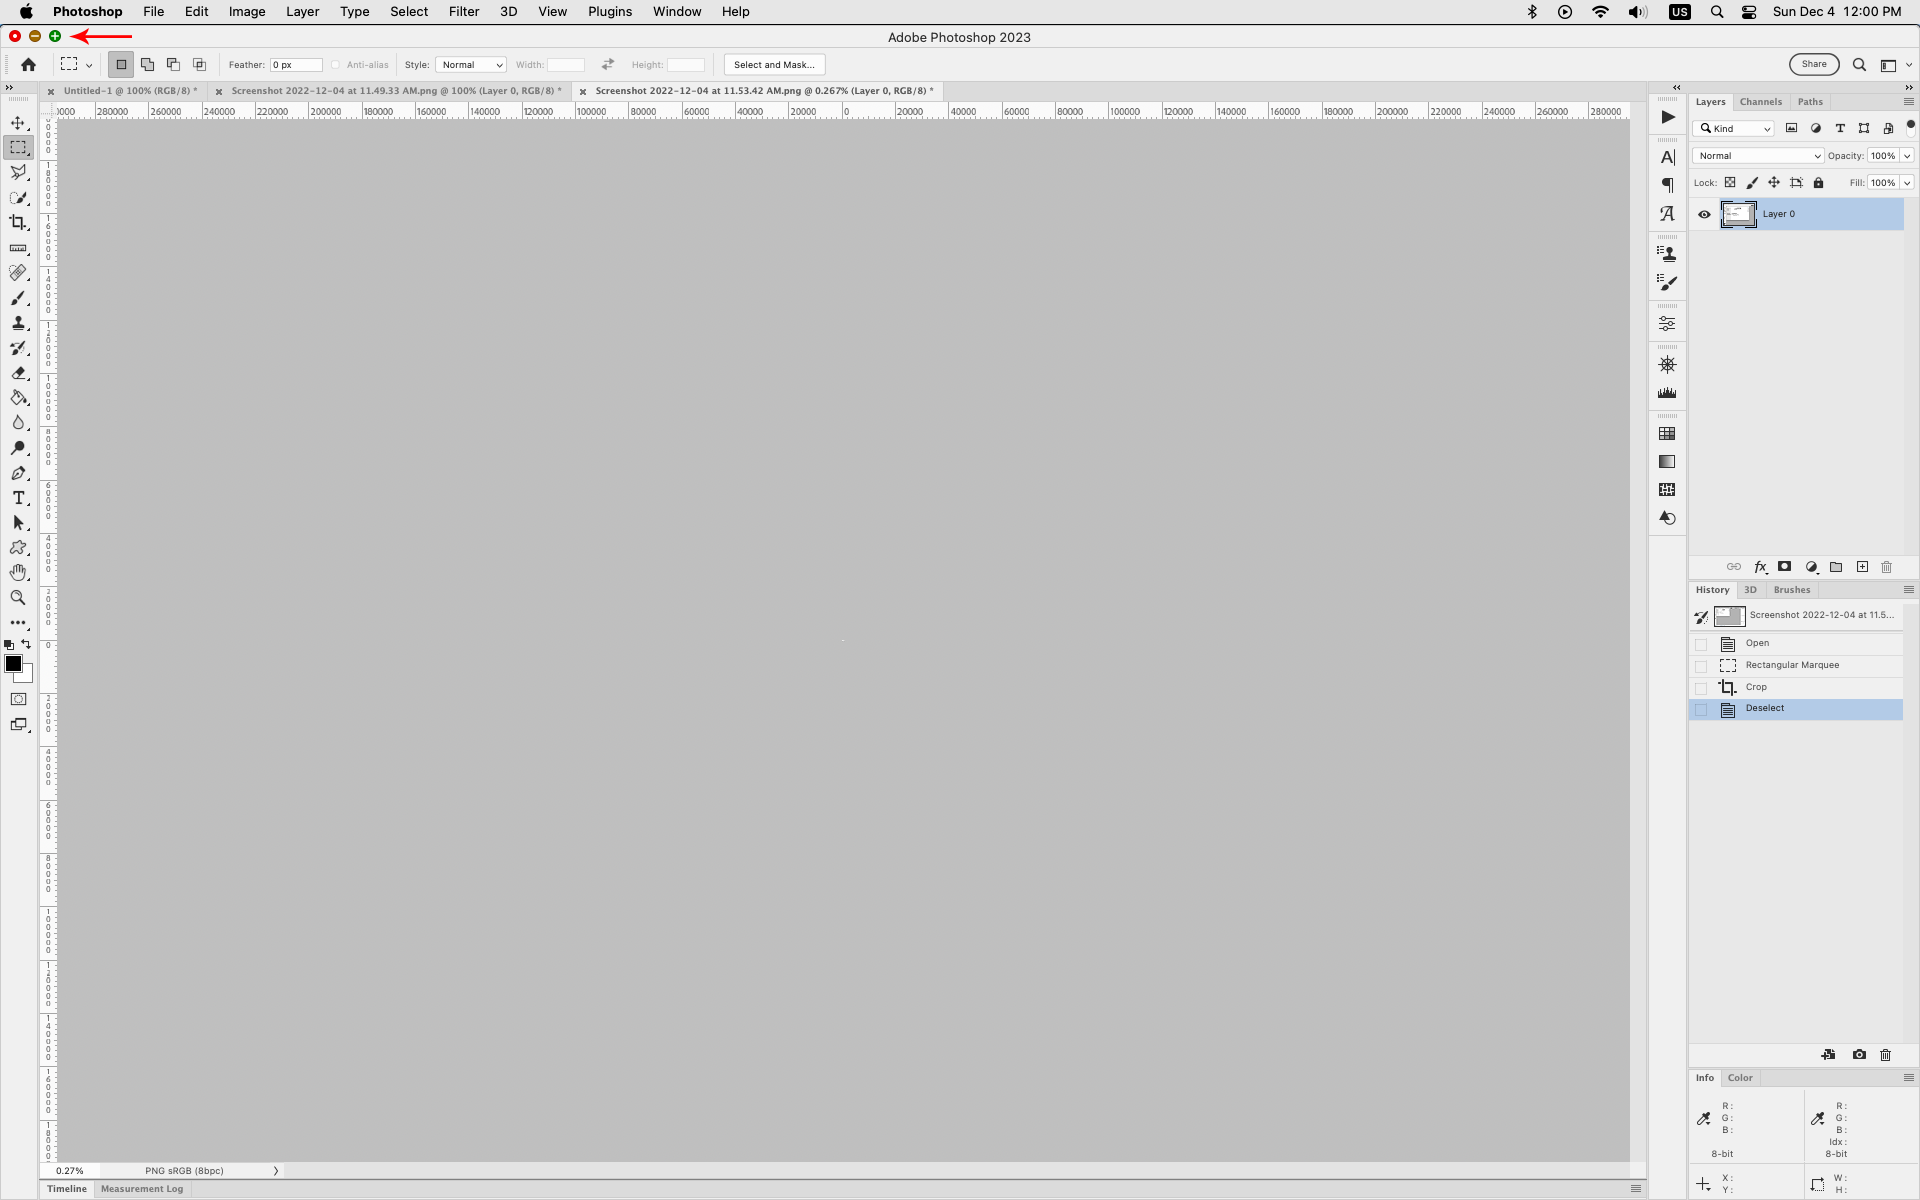Open the Filter menu
Viewport: 1920px width, 1200px height.
(463, 11)
